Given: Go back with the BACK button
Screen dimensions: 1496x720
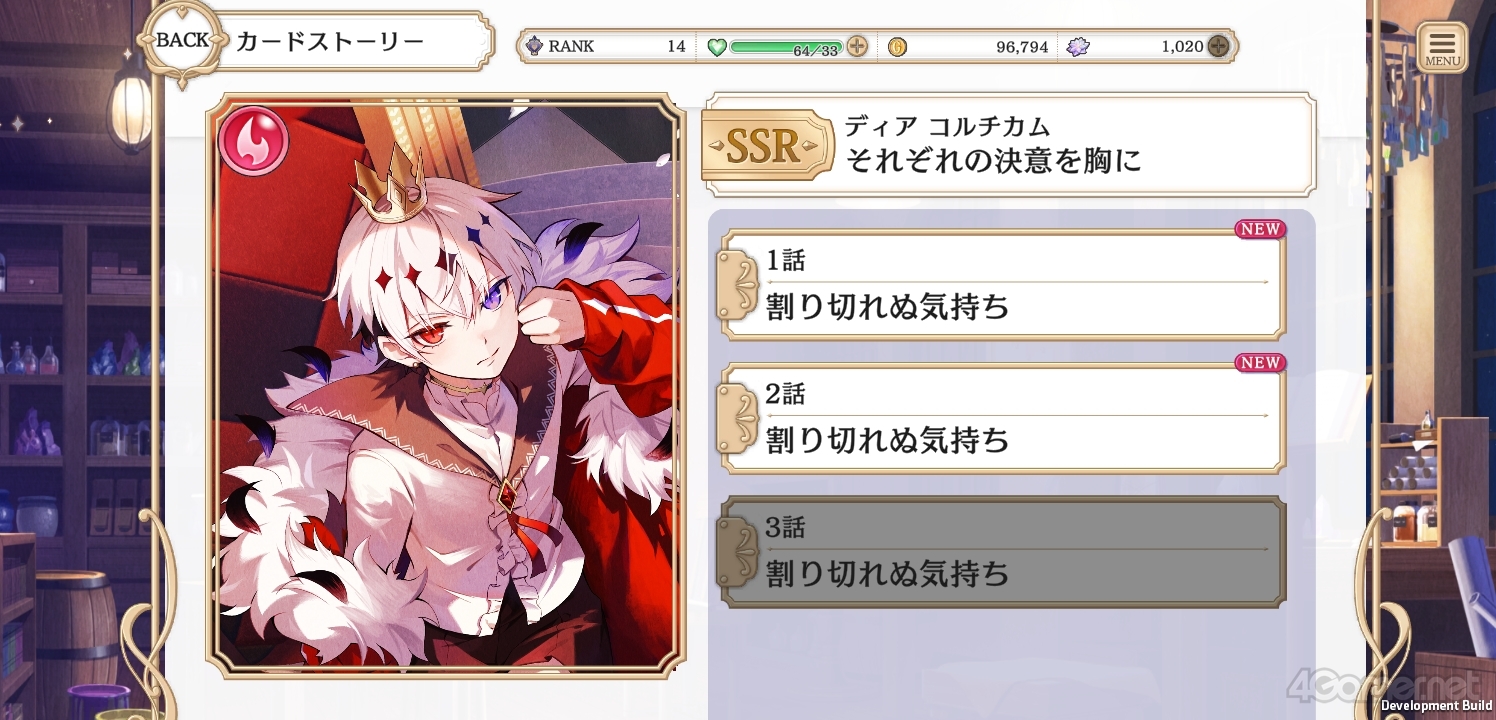Looking at the screenshot, I should [183, 41].
